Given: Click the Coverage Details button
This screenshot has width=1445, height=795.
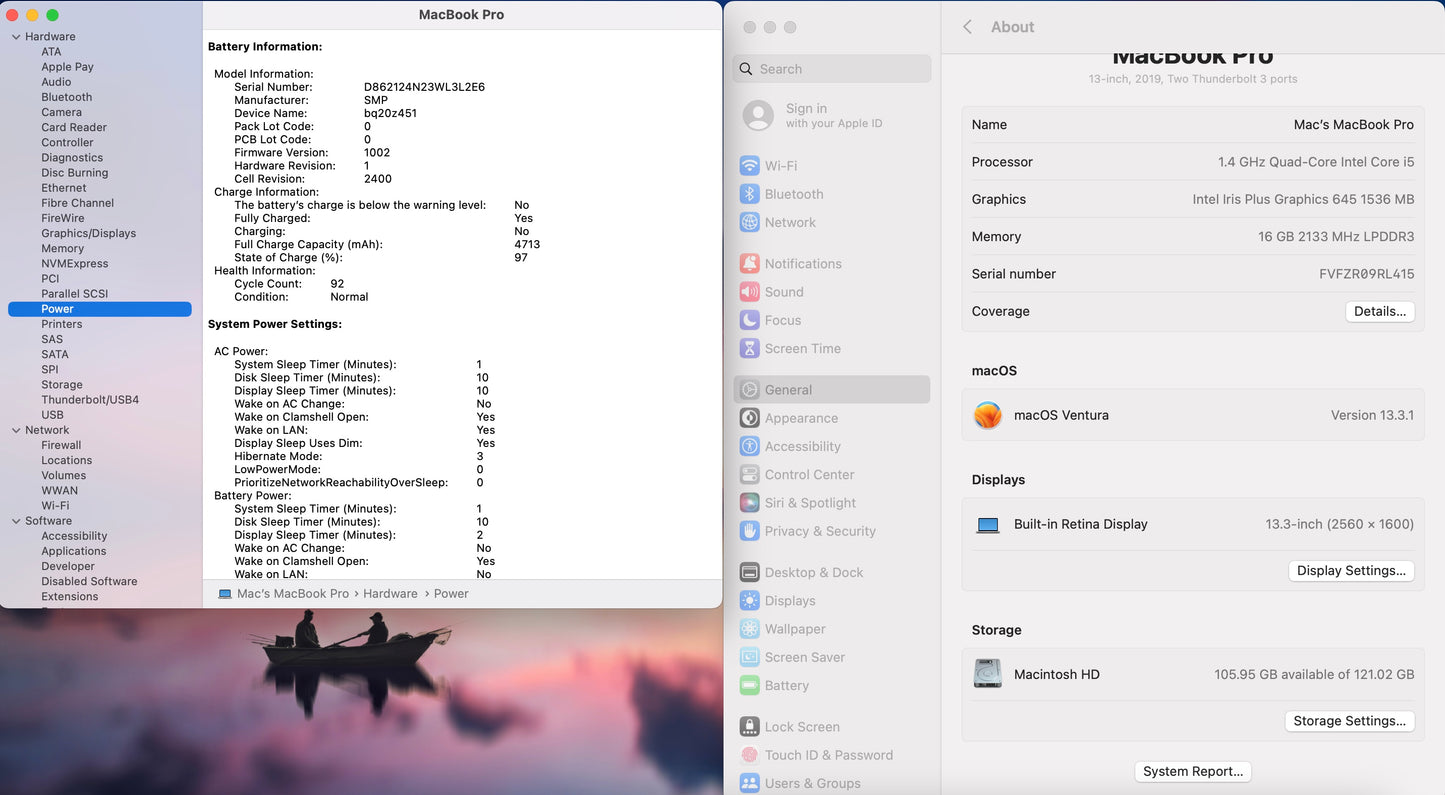Looking at the screenshot, I should click(x=1379, y=311).
